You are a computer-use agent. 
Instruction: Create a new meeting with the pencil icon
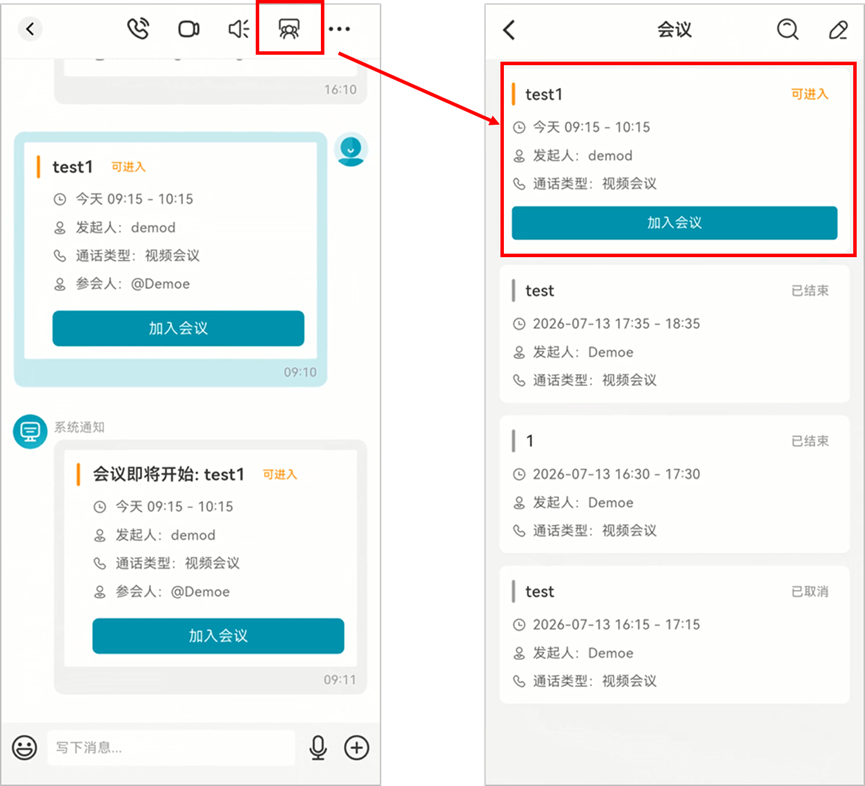(x=839, y=30)
